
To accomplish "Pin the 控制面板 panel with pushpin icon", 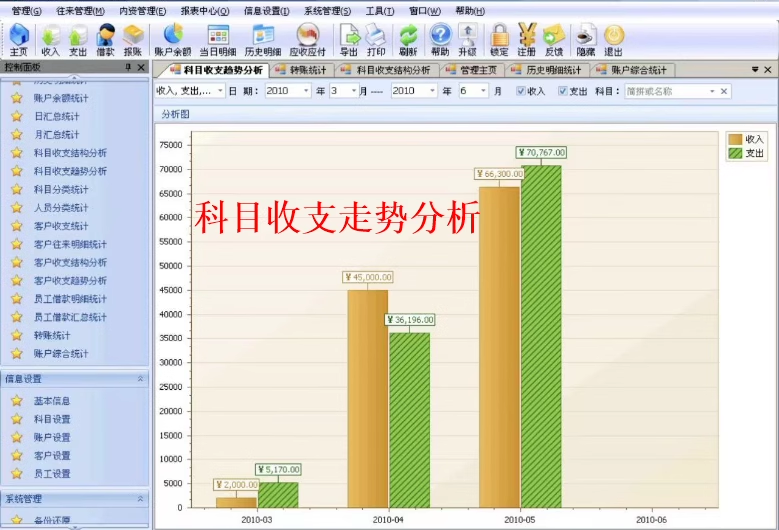I will [128, 67].
